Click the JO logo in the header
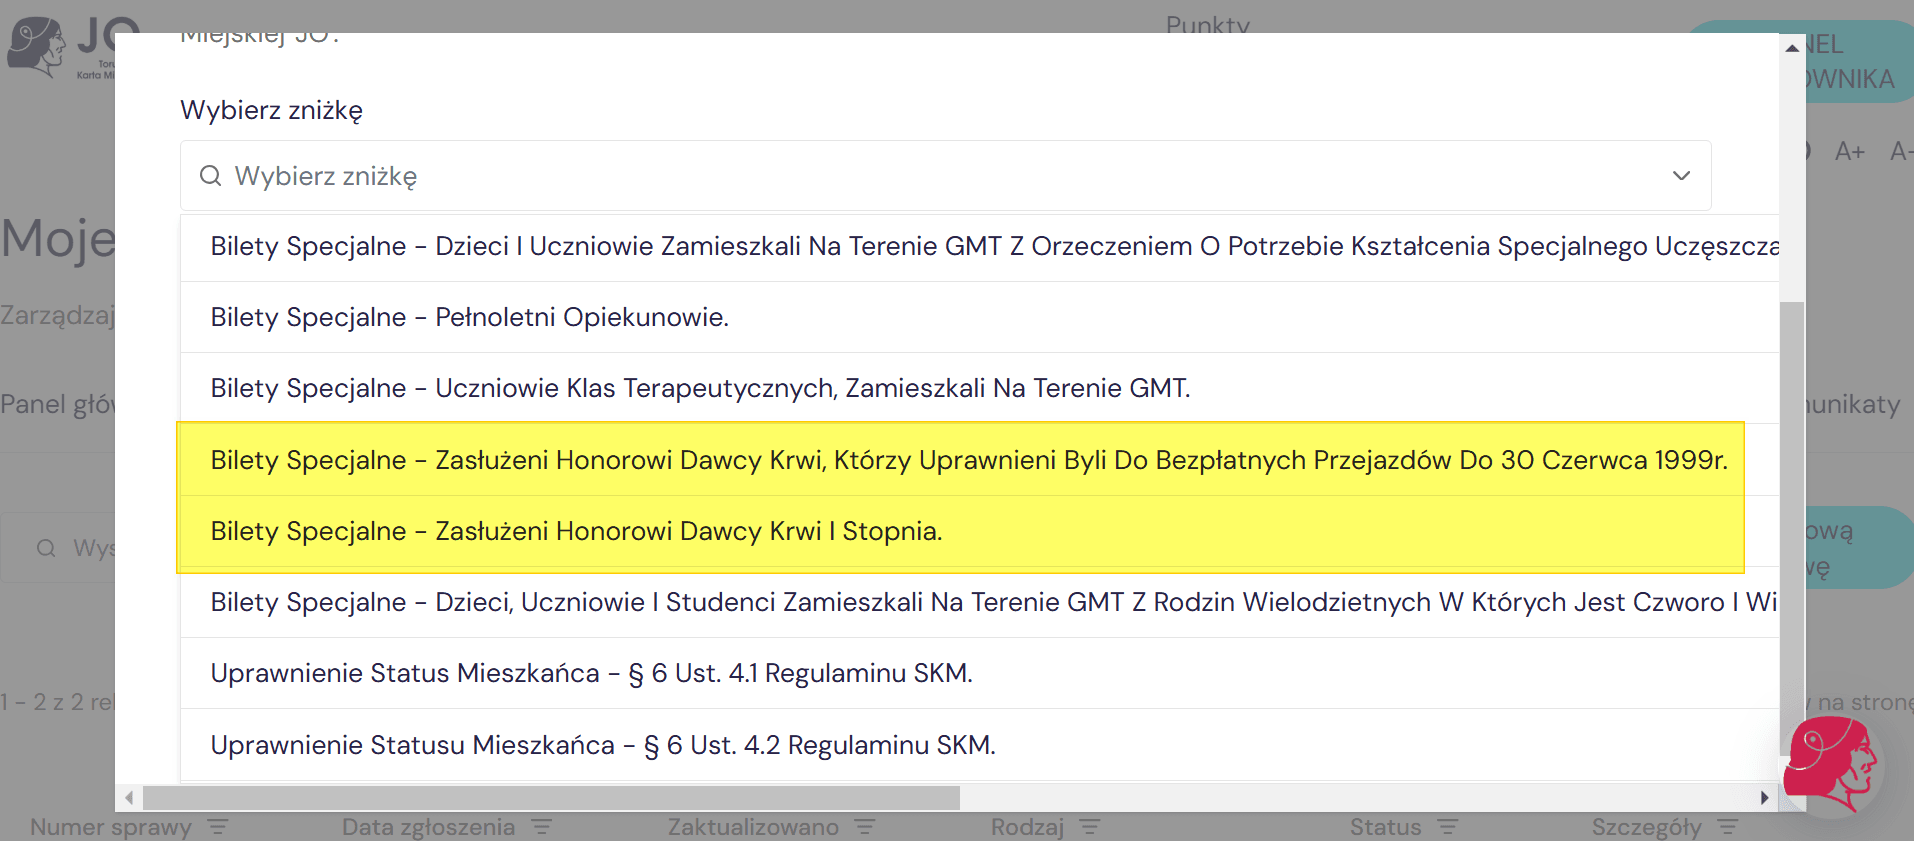This screenshot has height=841, width=1914. [60, 47]
